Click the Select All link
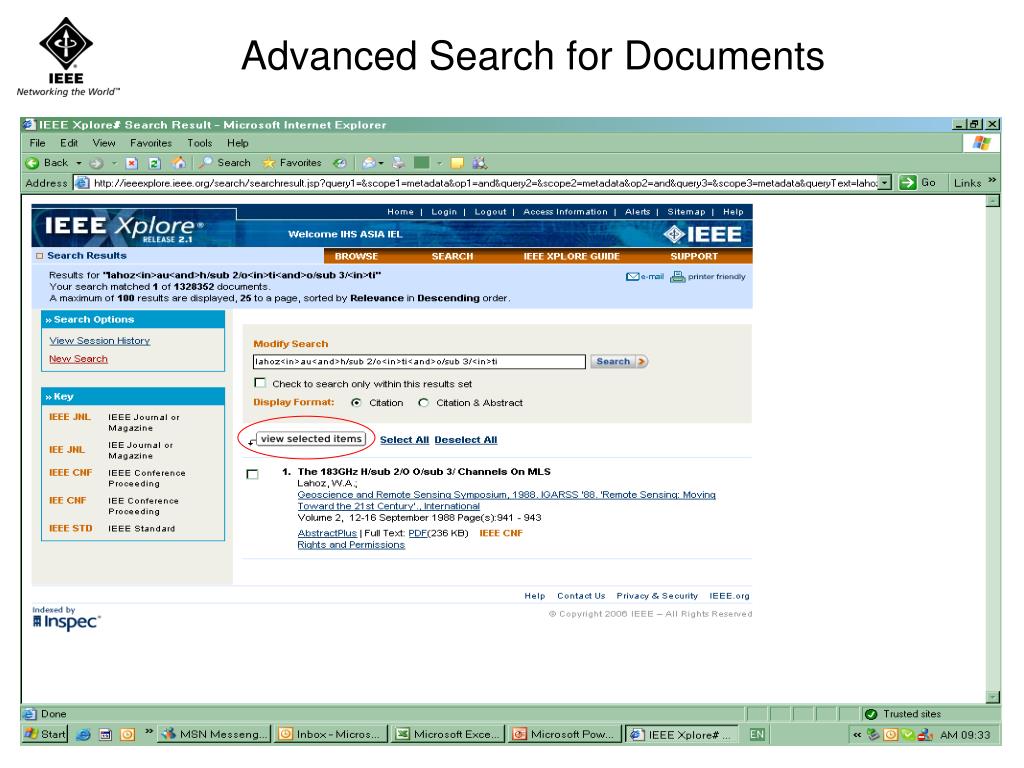 pos(404,440)
